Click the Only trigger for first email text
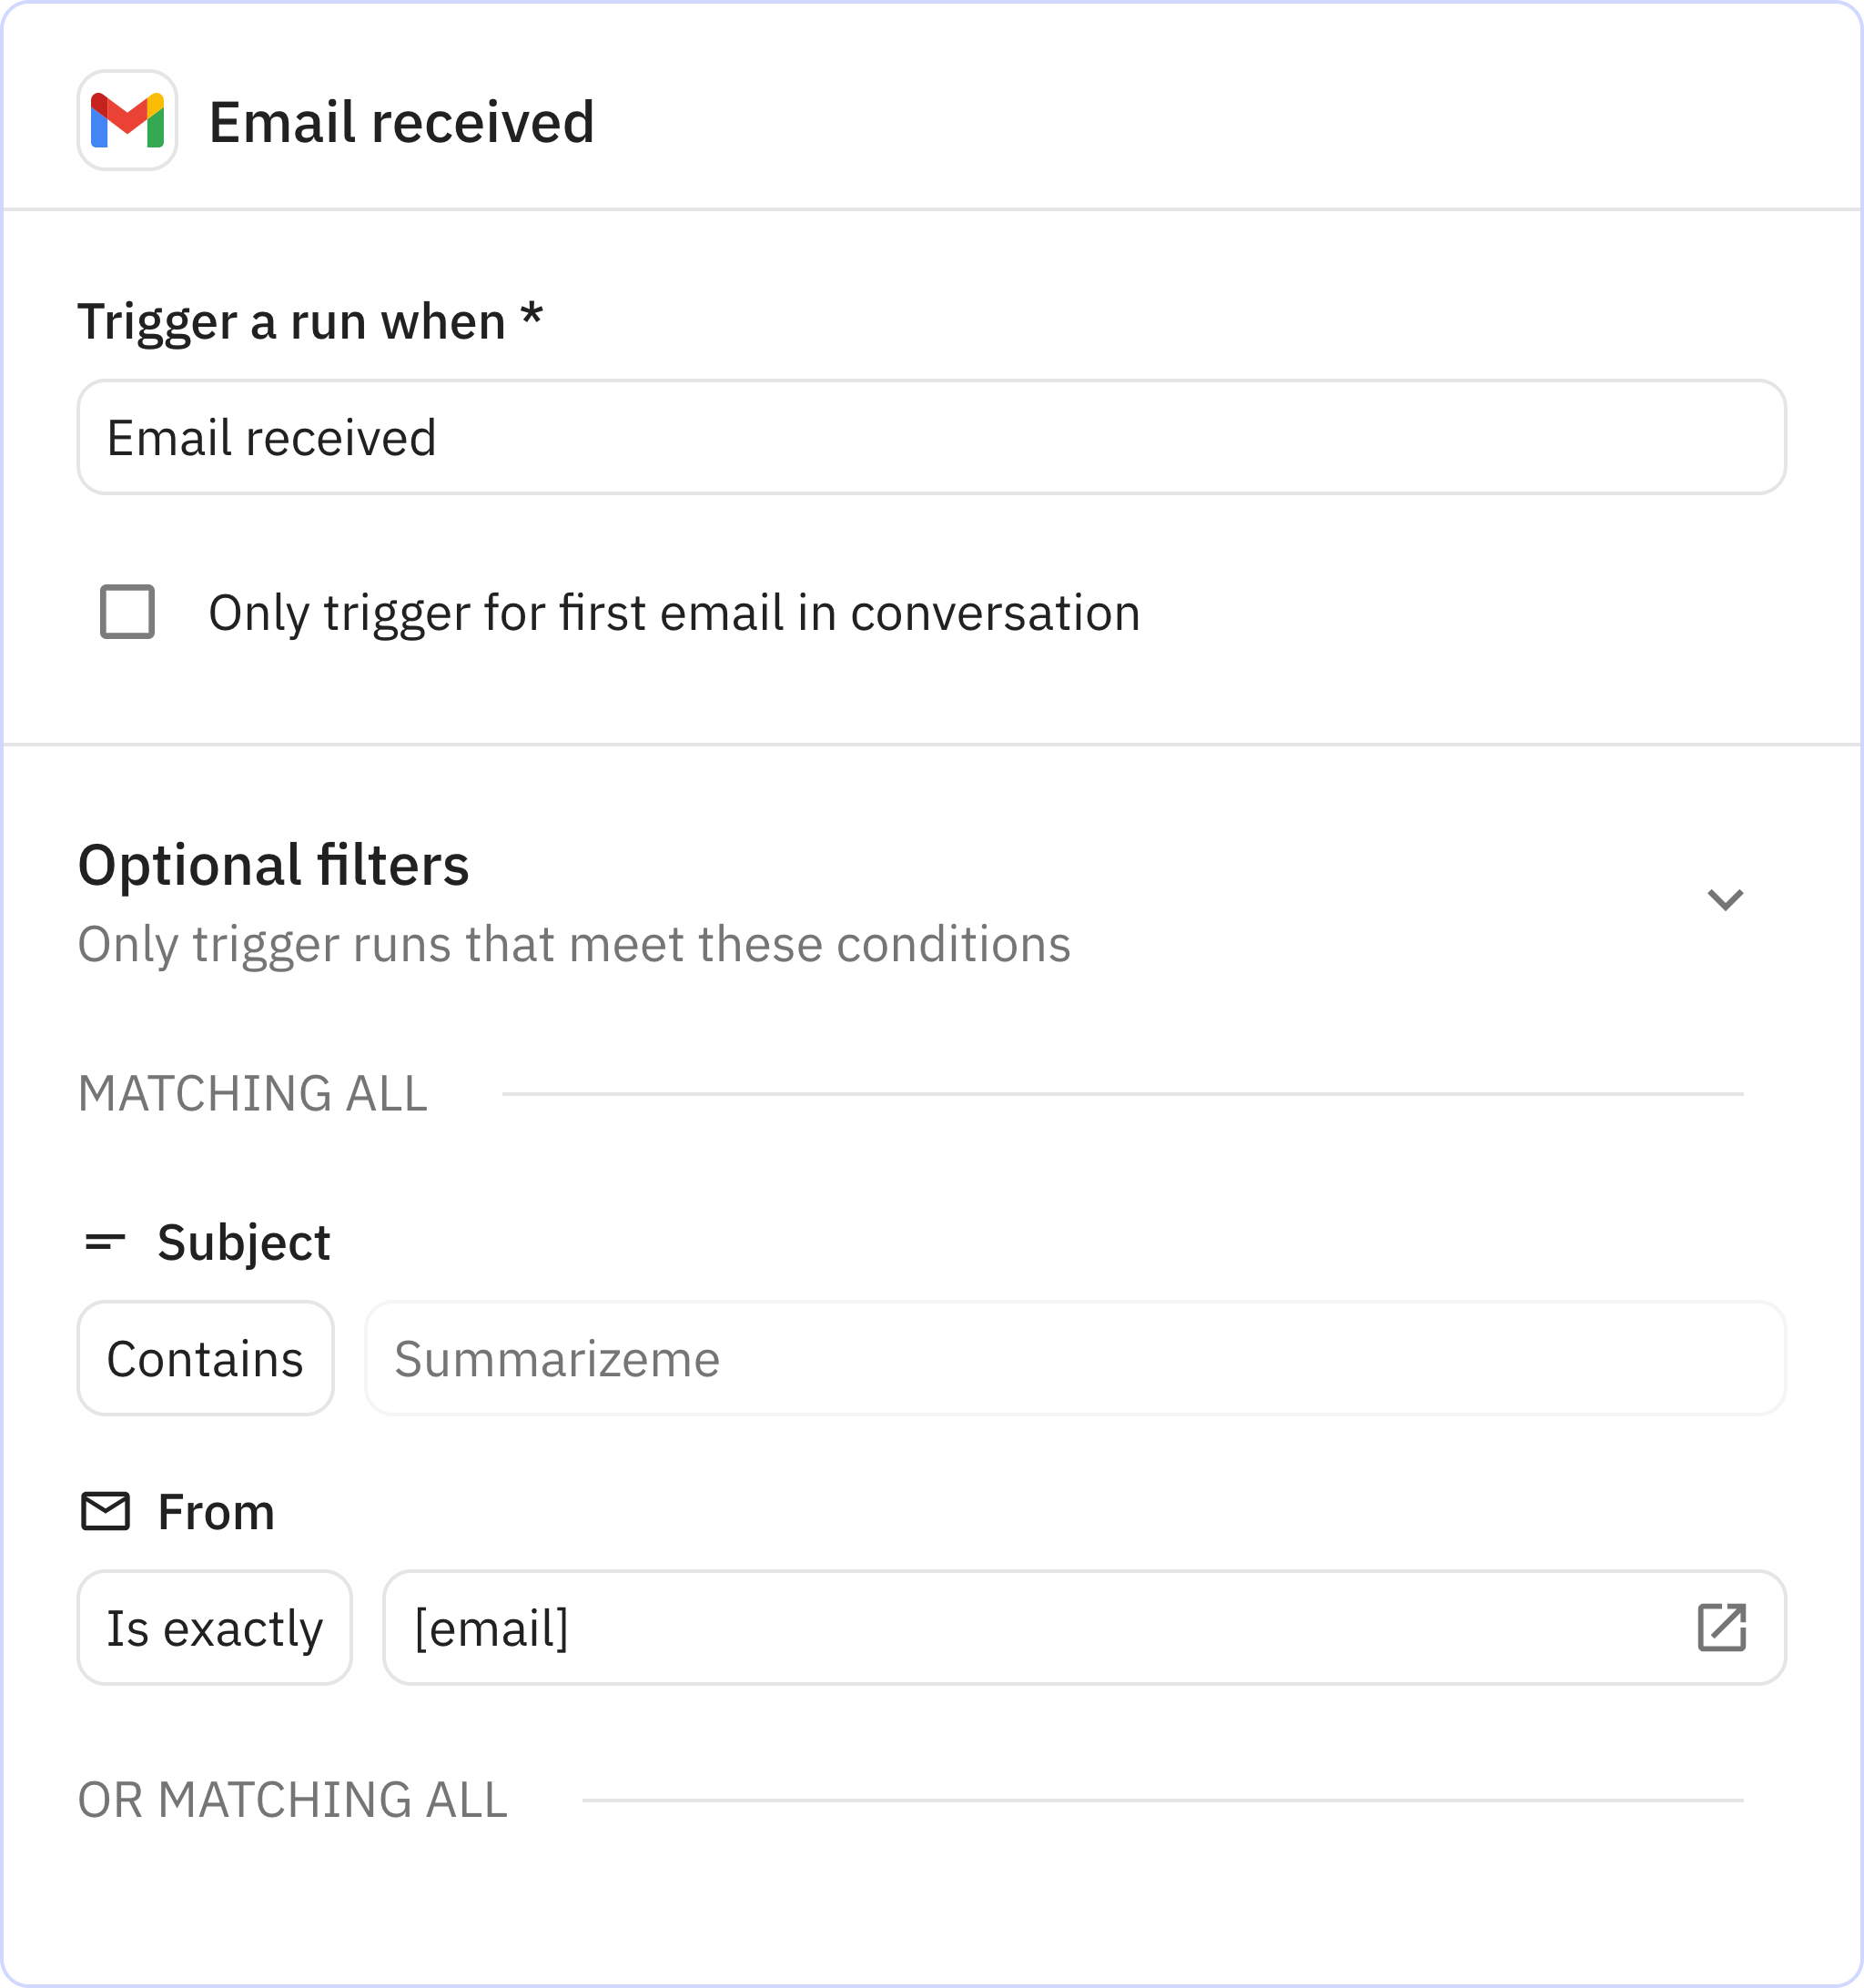 pyautogui.click(x=674, y=613)
